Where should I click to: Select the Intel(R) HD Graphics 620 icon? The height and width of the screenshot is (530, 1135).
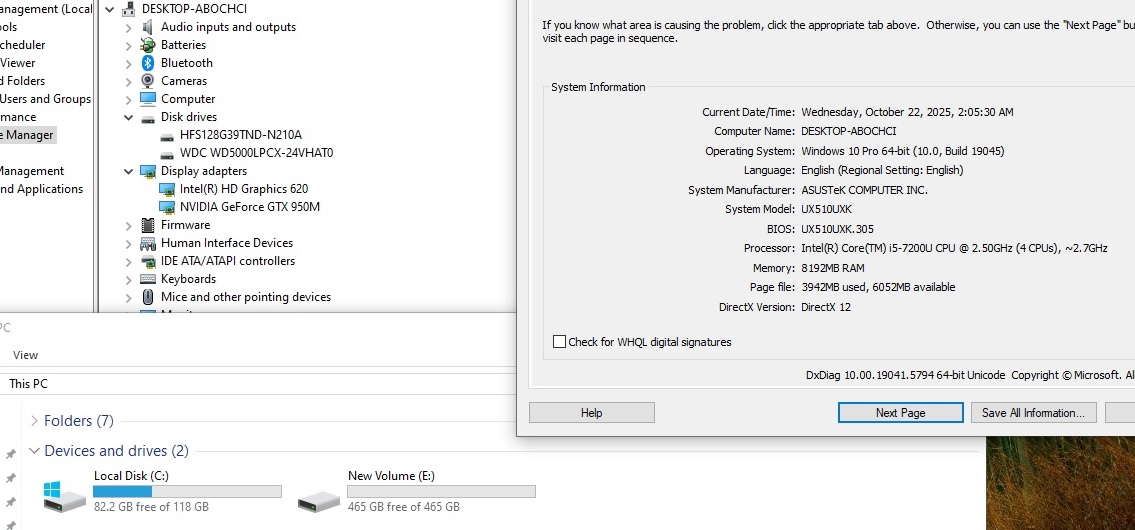(x=167, y=189)
